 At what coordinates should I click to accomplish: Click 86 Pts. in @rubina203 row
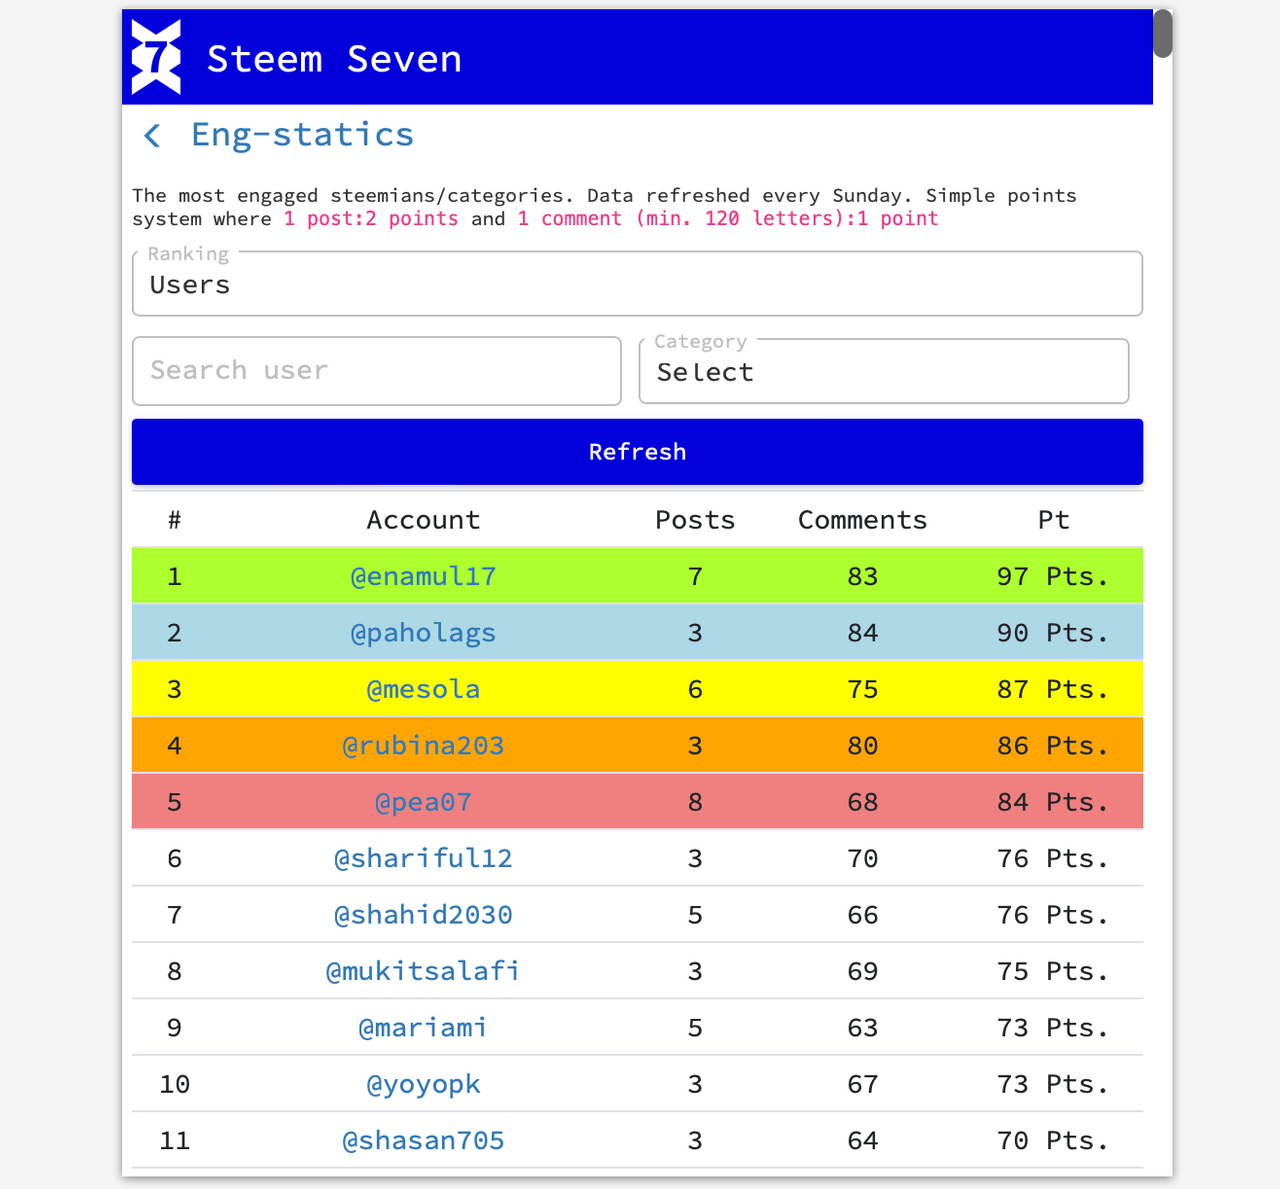pyautogui.click(x=1053, y=746)
